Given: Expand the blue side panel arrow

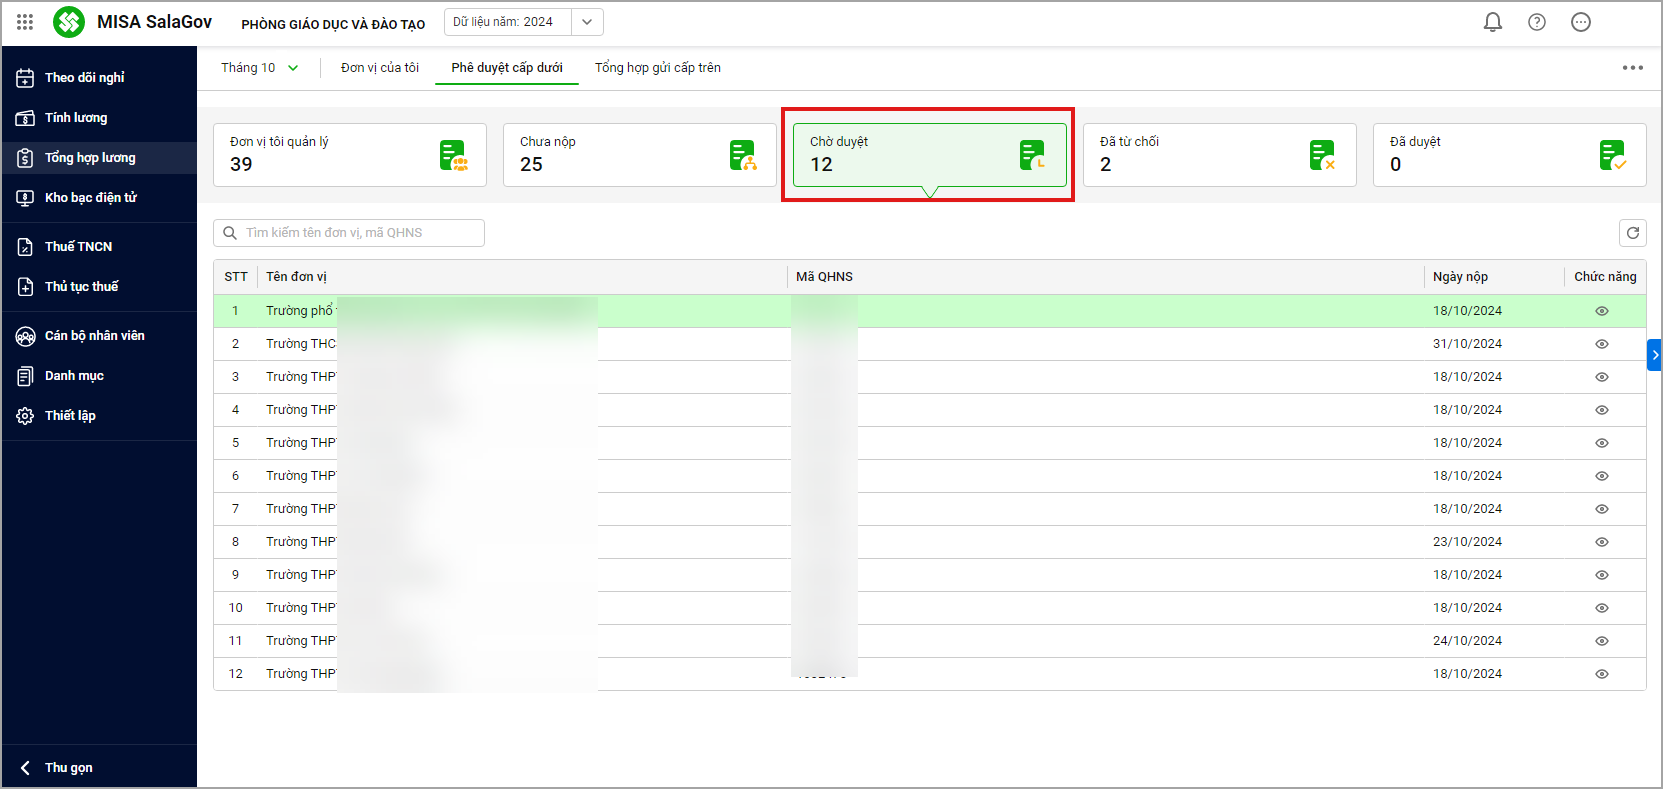Looking at the screenshot, I should 1654,355.
